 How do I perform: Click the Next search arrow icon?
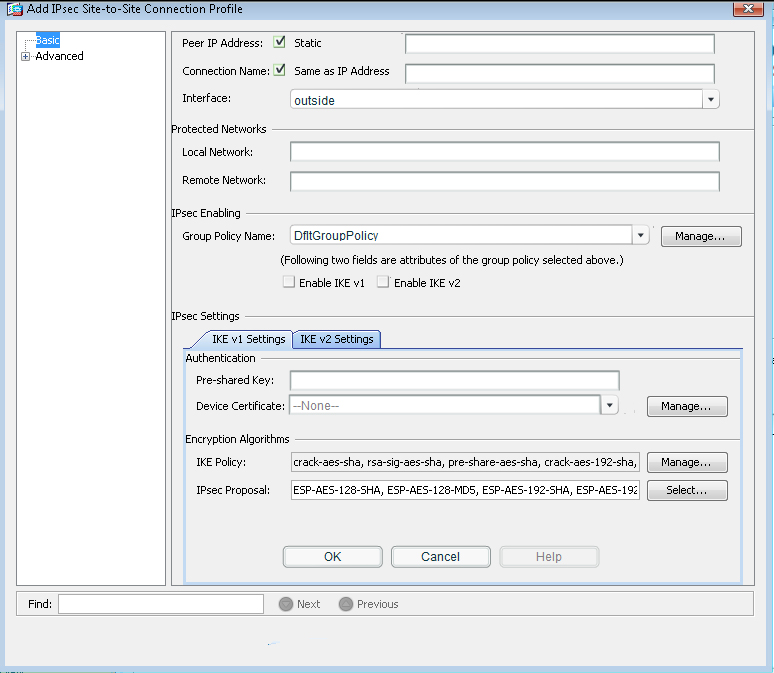pyautogui.click(x=286, y=604)
